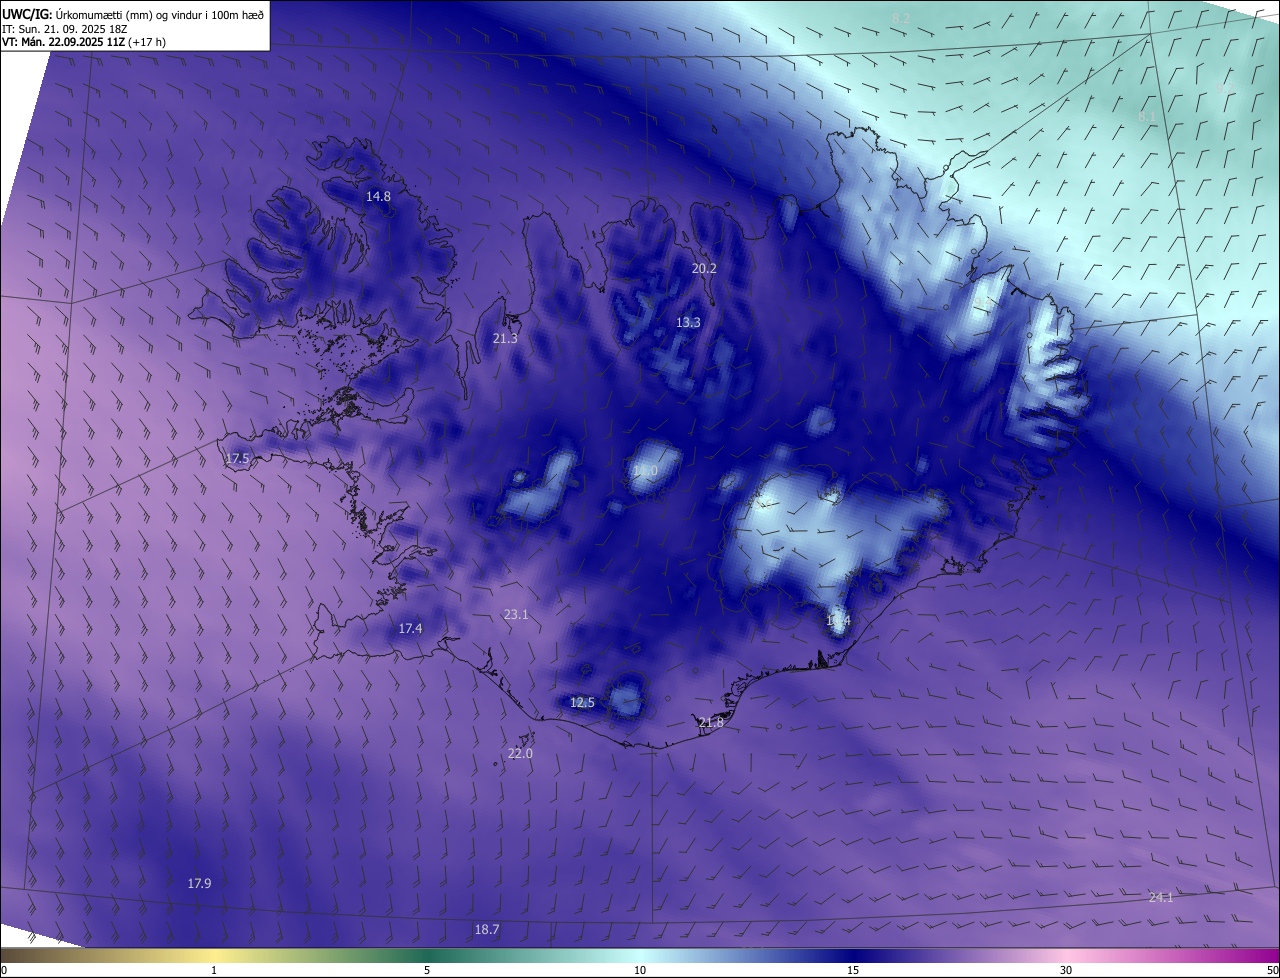
Task: Click the 20.2 value in north Iceland
Action: 704,269
